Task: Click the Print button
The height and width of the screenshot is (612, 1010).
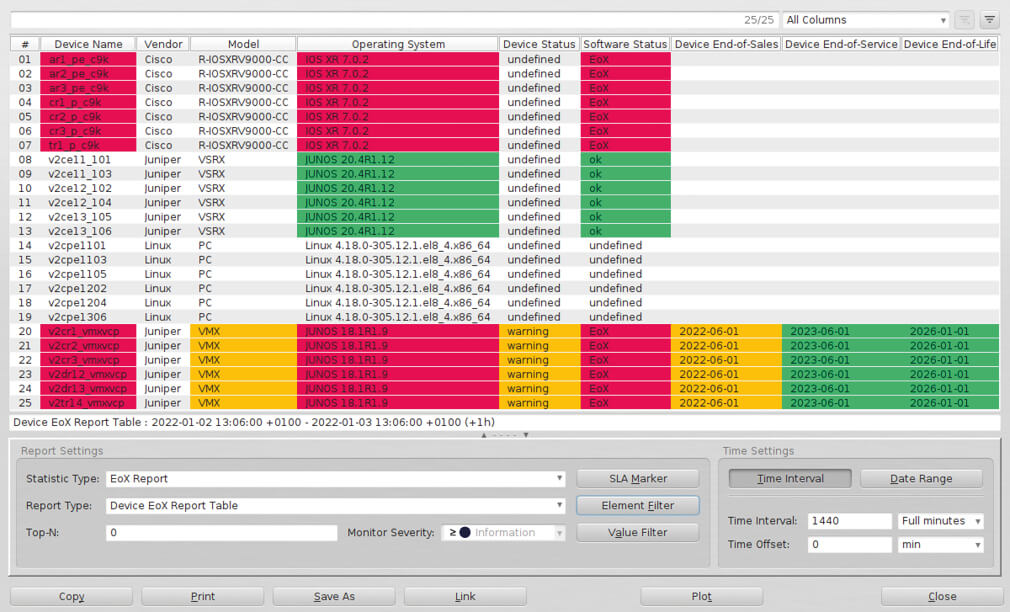Action: (203, 597)
